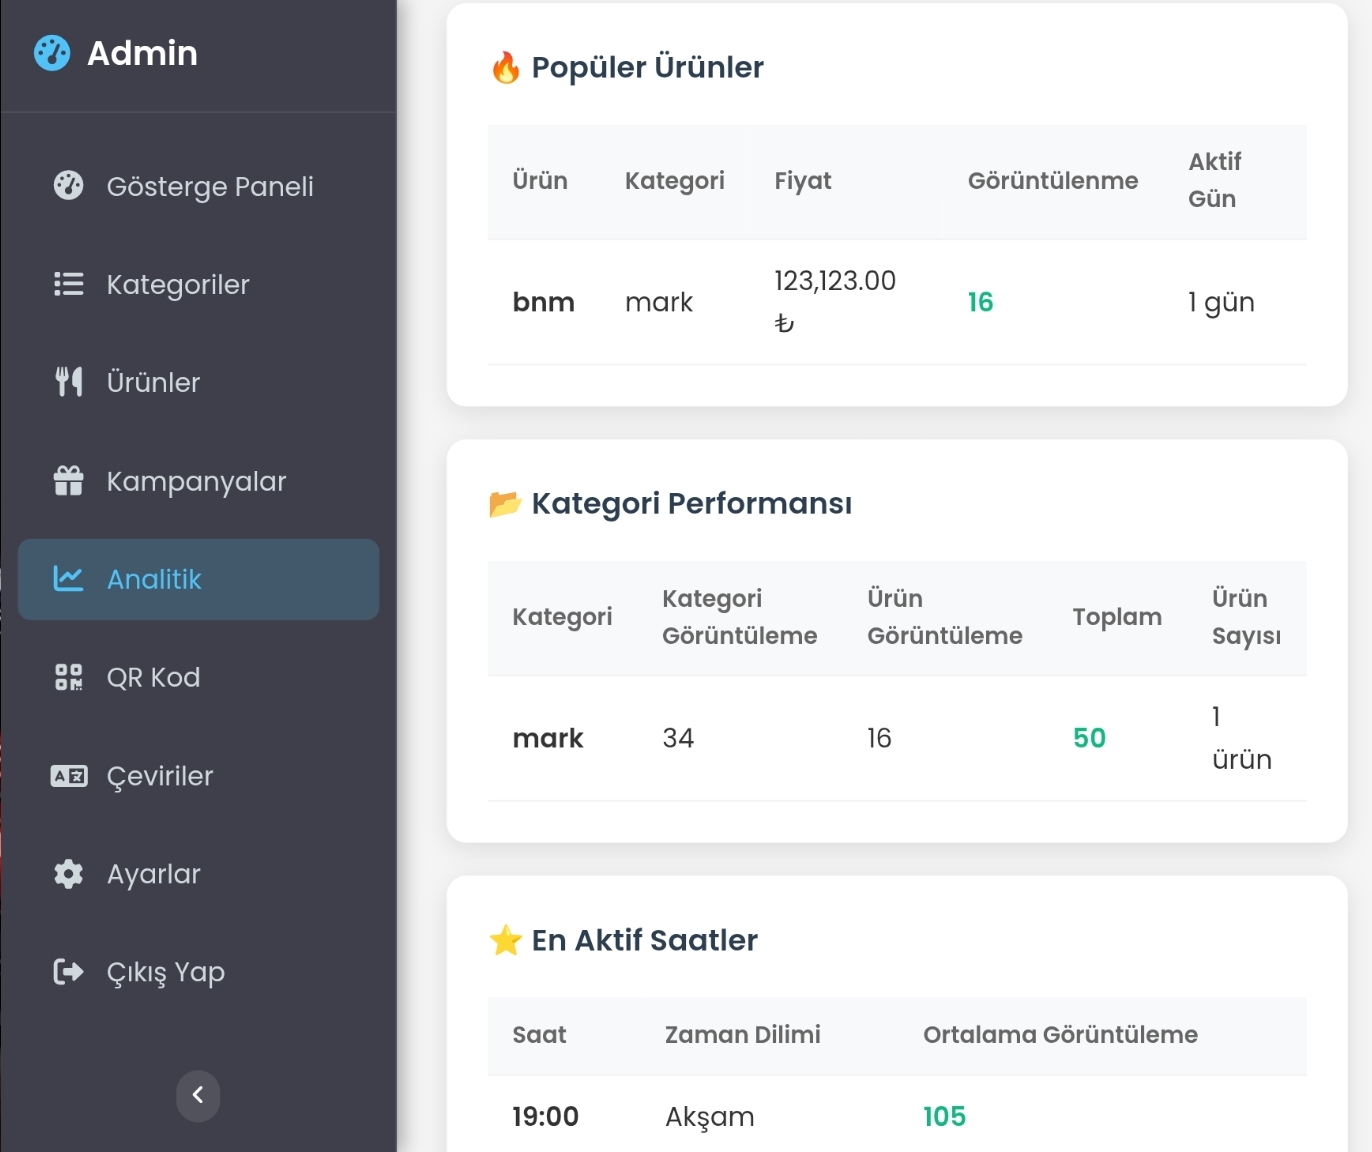Open Gösterge Paneli via its gauge icon
Viewport: 1372px width, 1152px height.
[x=68, y=185]
